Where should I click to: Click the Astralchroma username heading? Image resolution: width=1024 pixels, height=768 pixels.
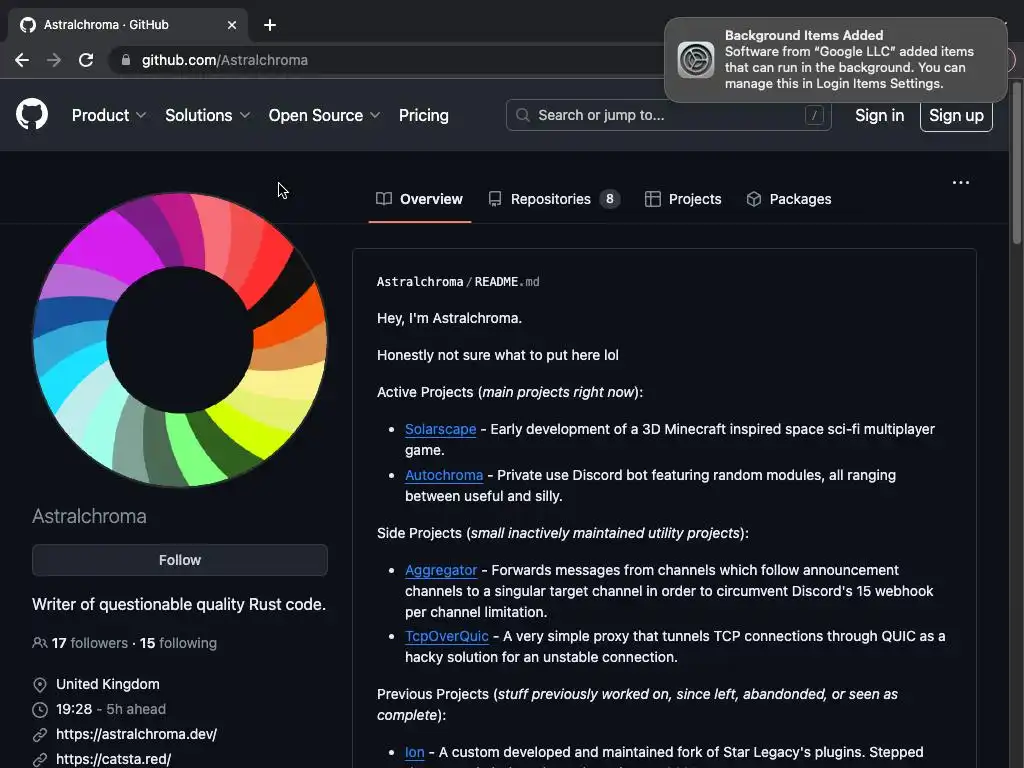click(x=89, y=516)
